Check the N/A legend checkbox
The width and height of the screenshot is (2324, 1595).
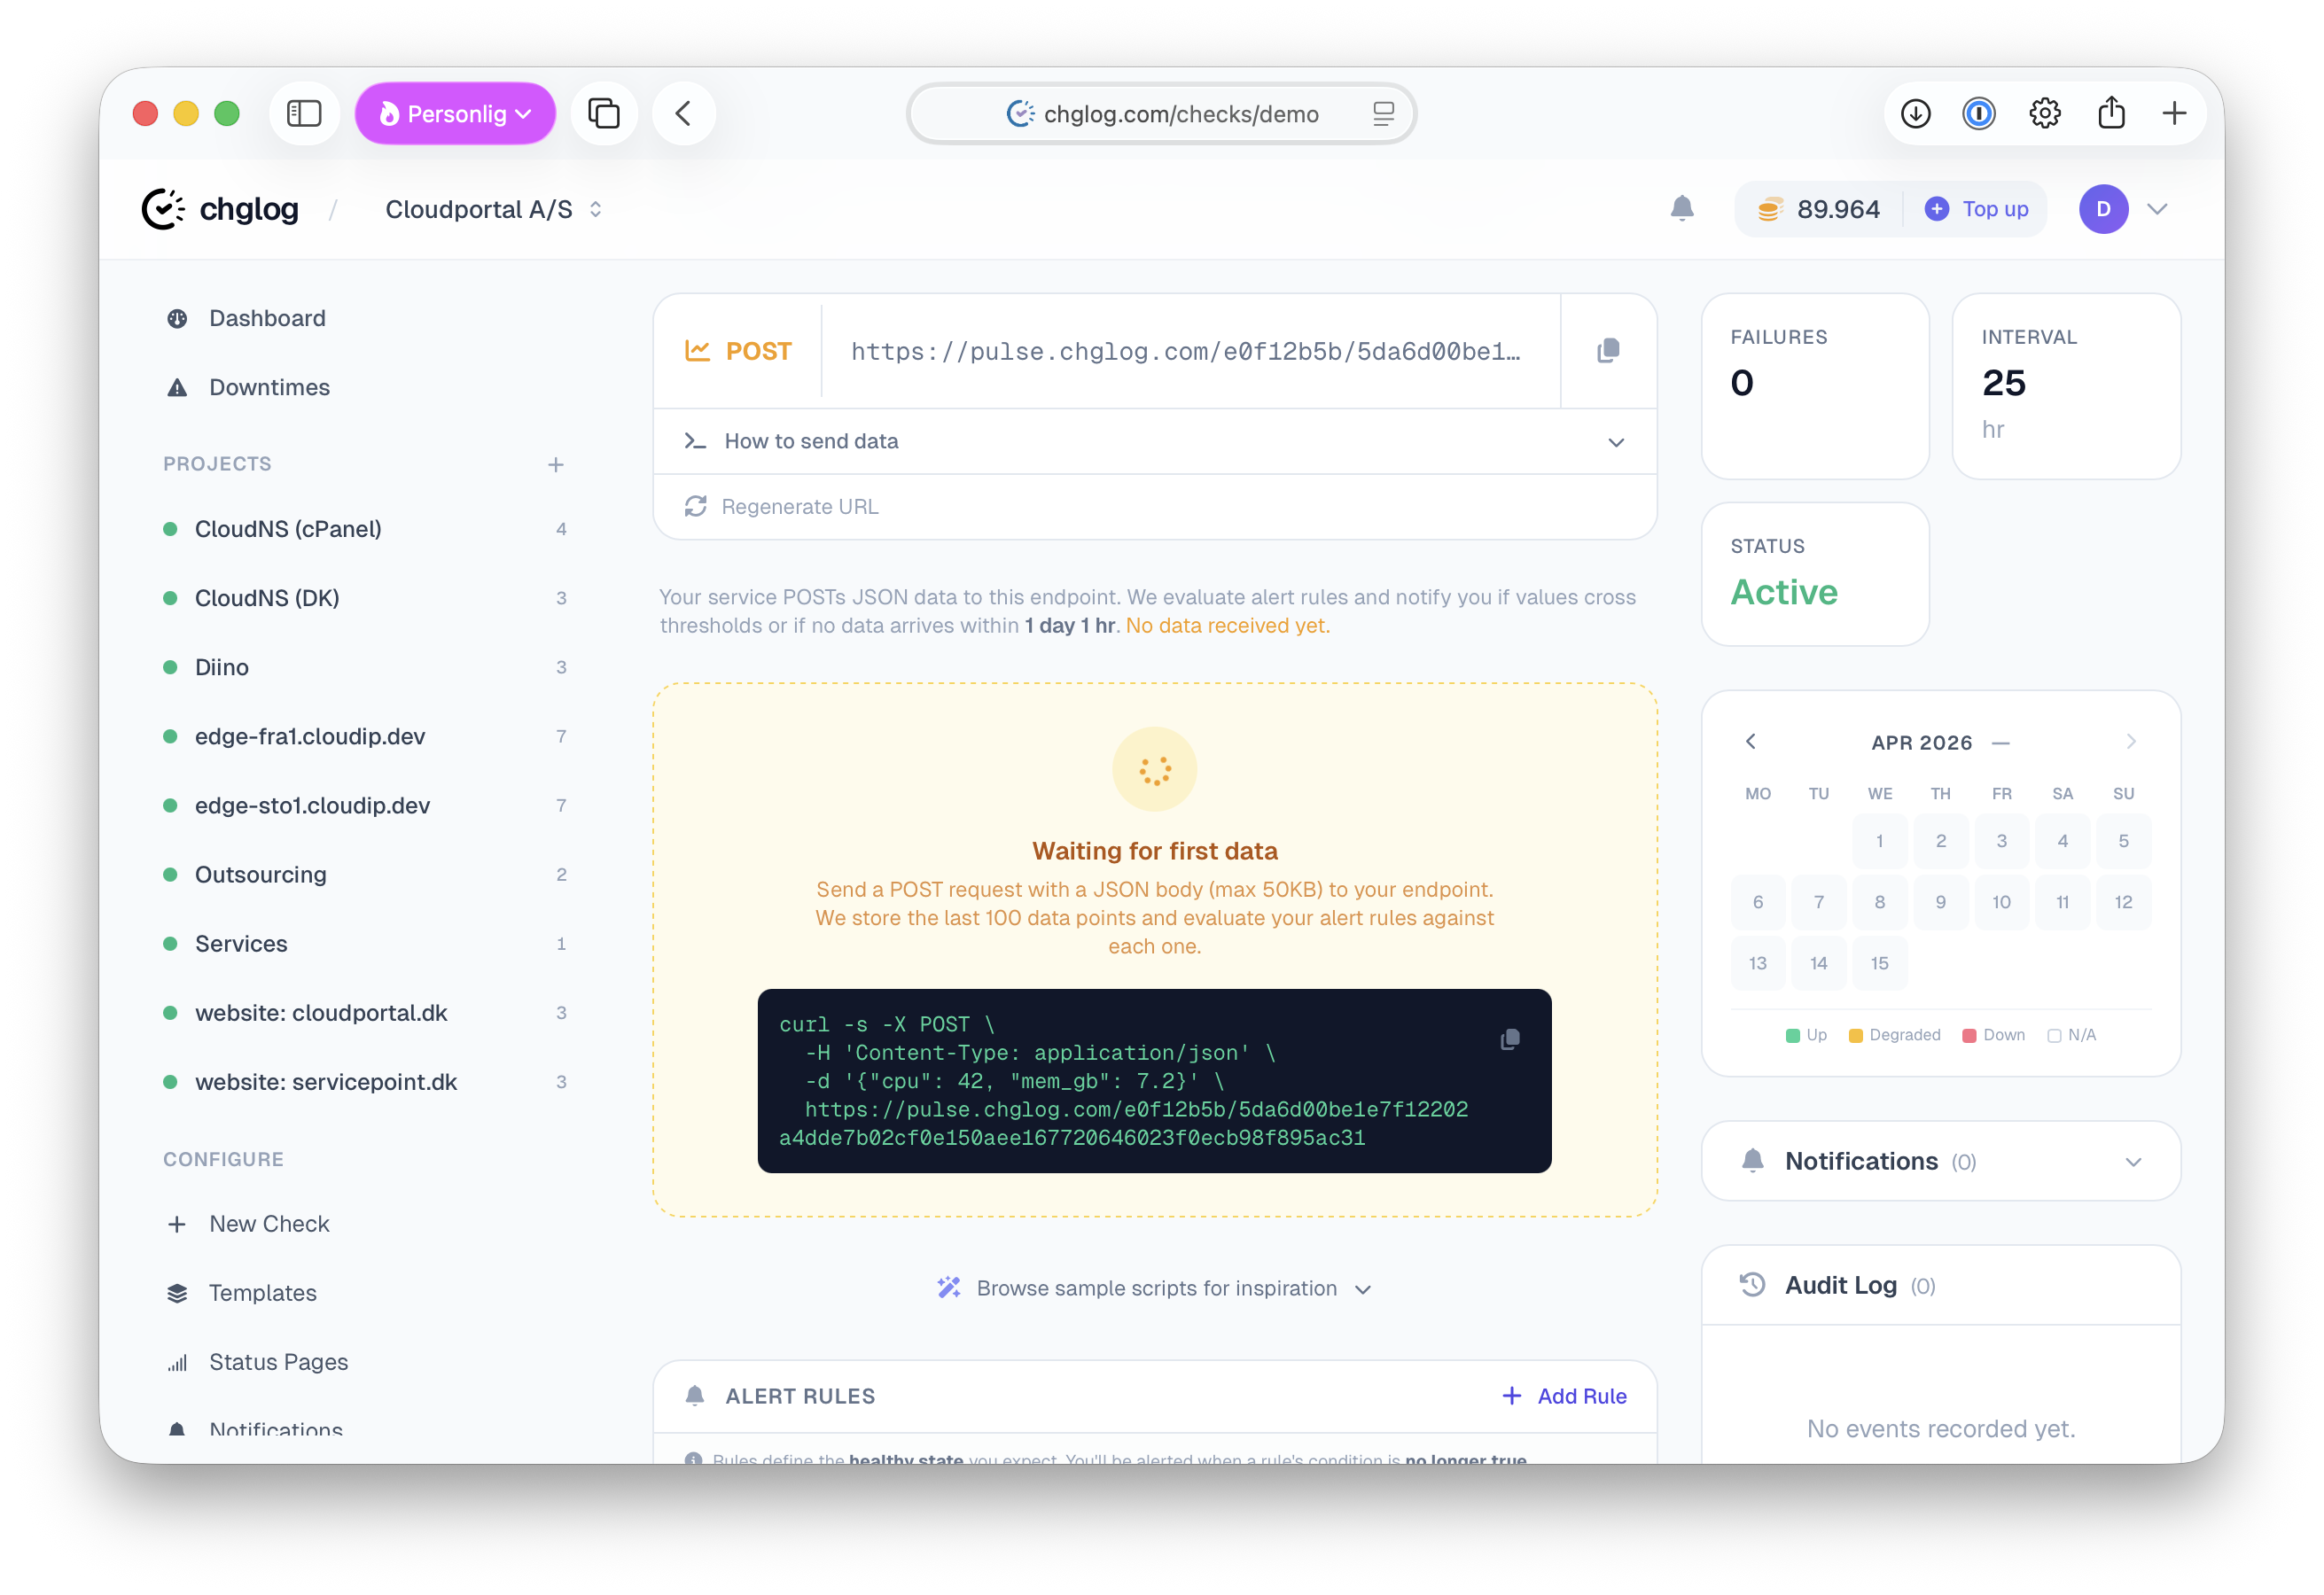click(x=2056, y=1035)
